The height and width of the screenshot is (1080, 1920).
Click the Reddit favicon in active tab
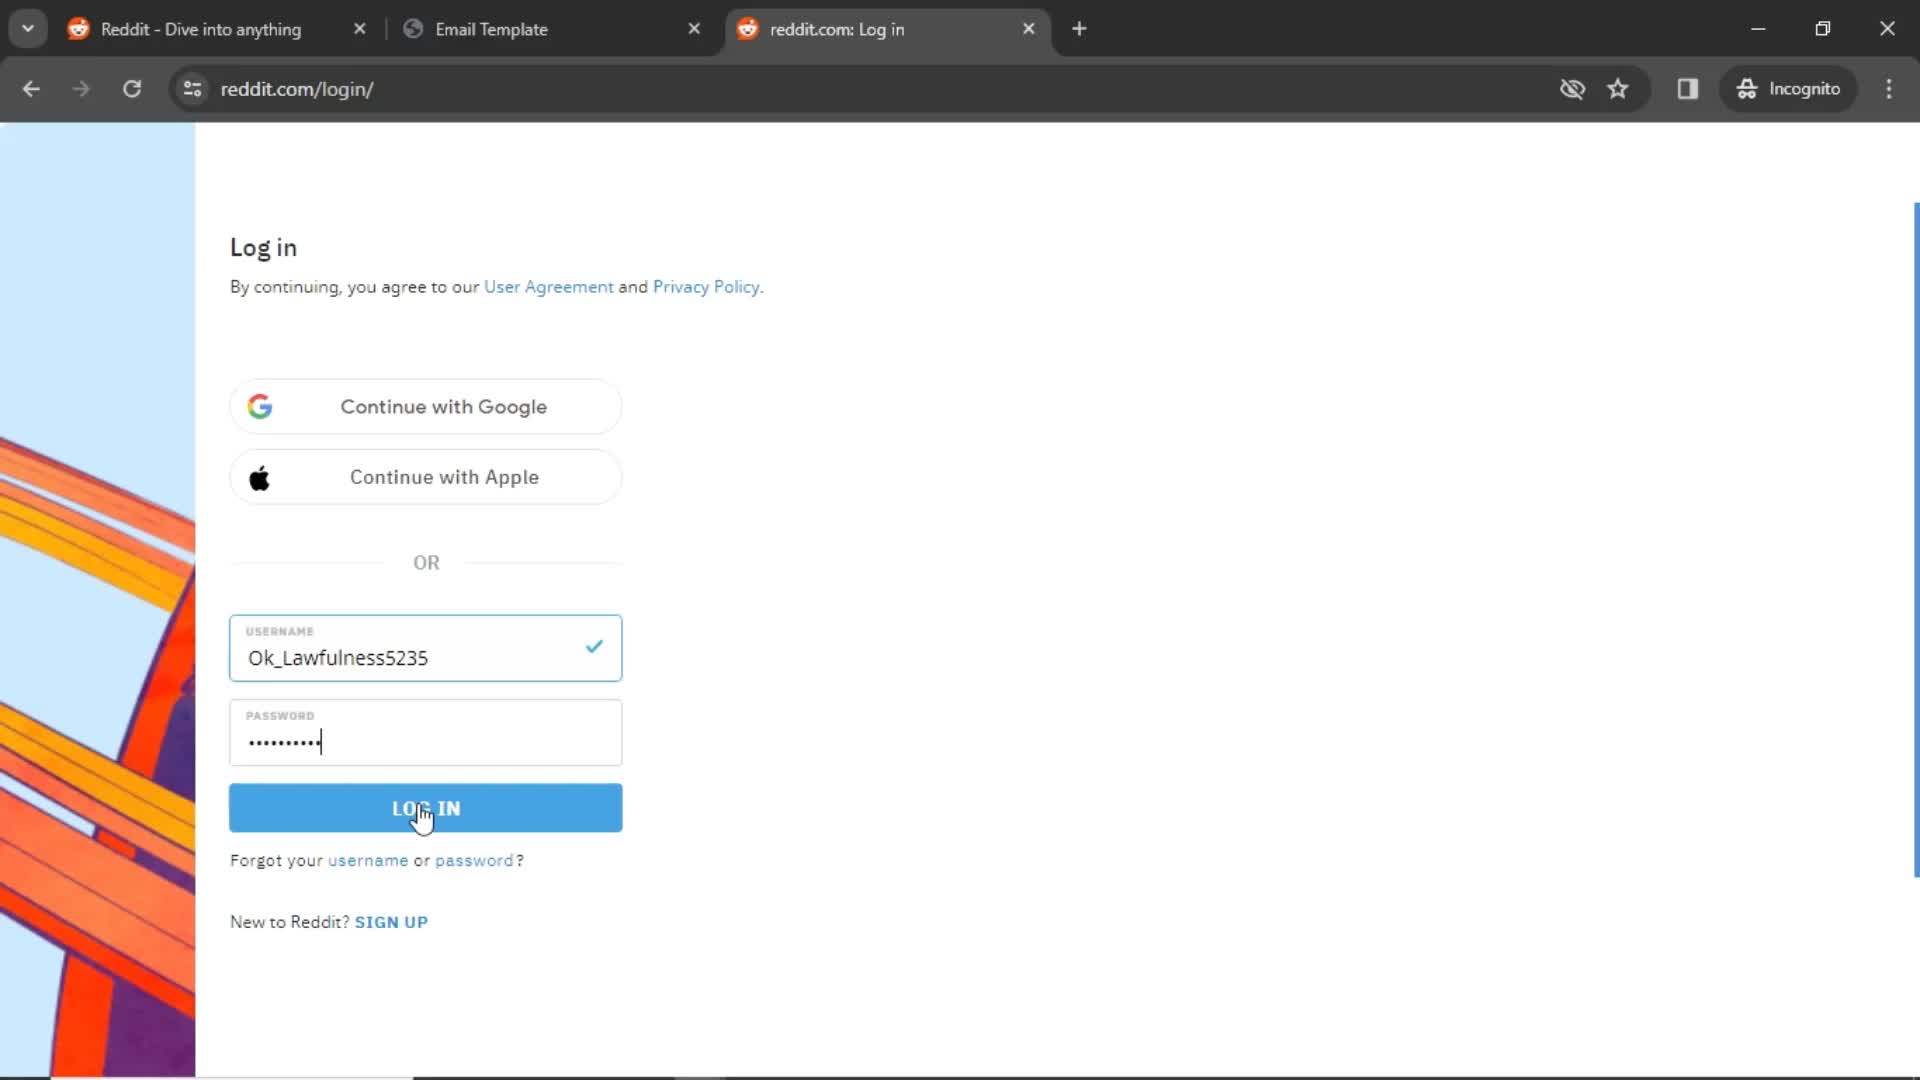pyautogui.click(x=748, y=29)
